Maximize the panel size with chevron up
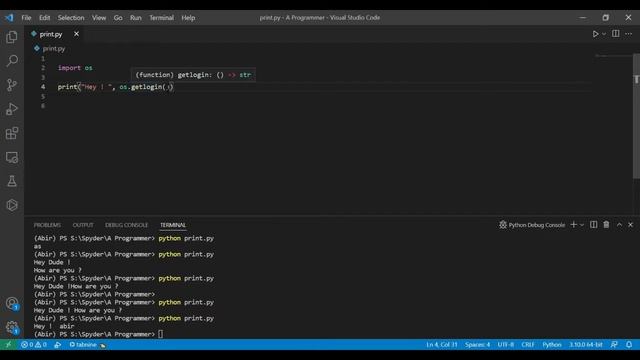 [619, 225]
